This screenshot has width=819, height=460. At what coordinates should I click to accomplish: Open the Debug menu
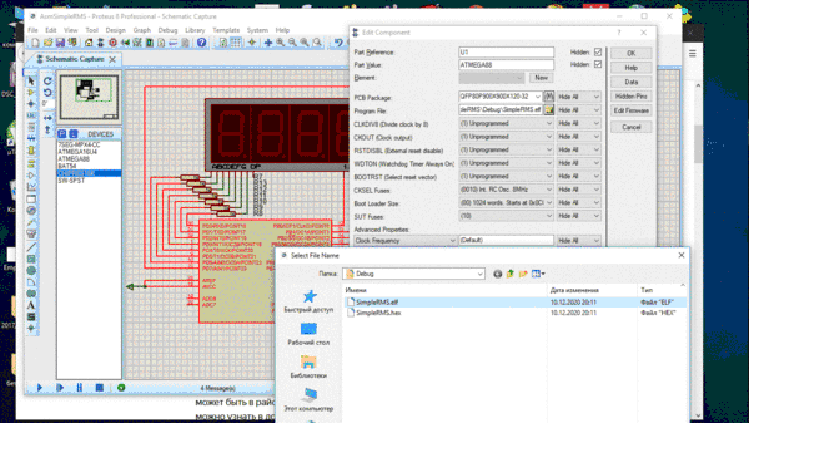pos(168,30)
